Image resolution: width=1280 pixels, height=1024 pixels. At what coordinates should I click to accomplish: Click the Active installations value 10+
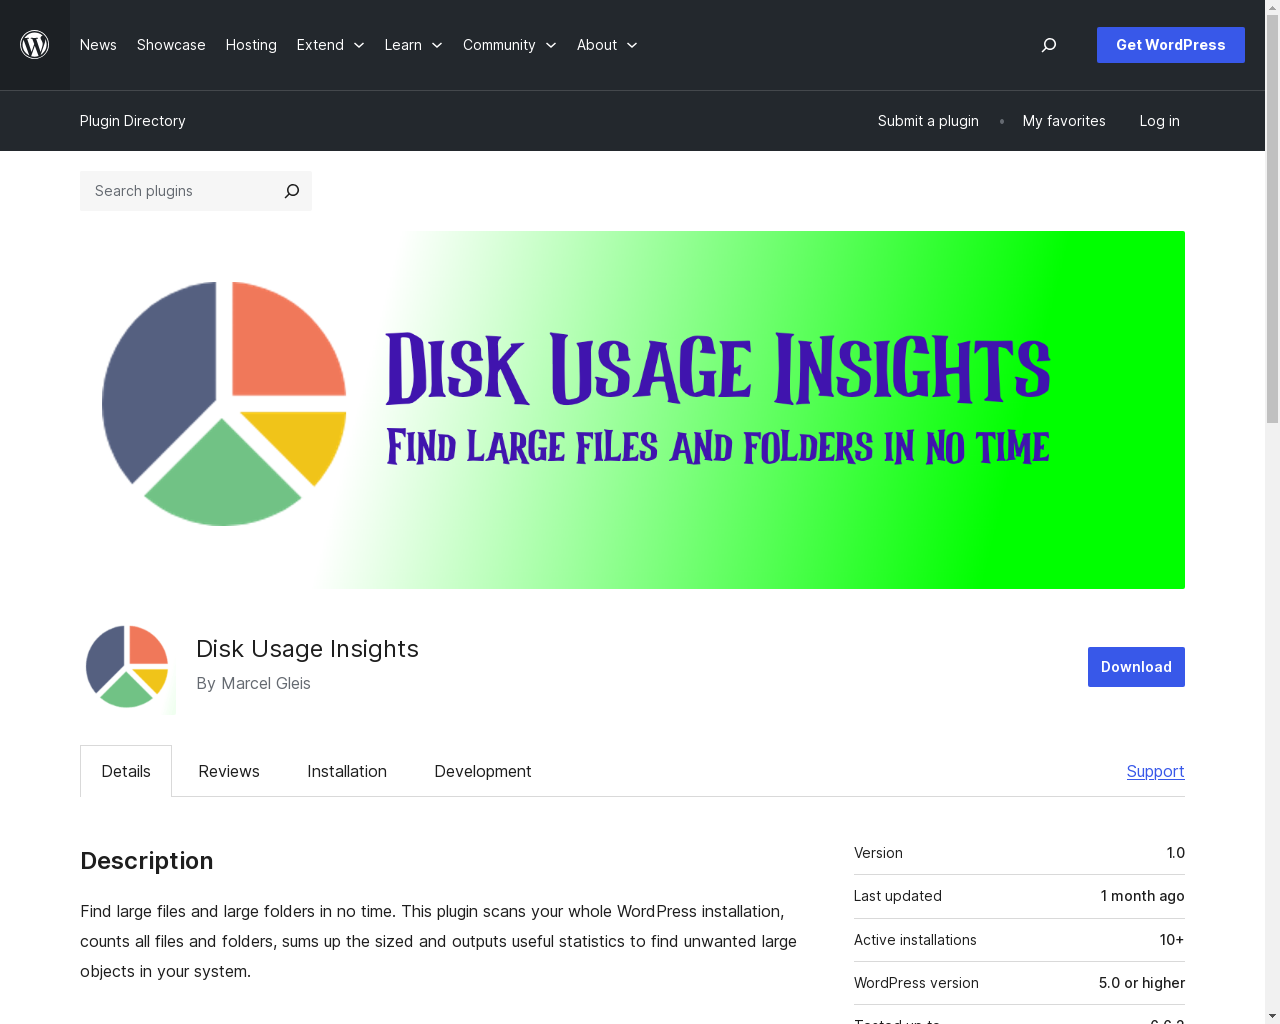coord(1172,940)
